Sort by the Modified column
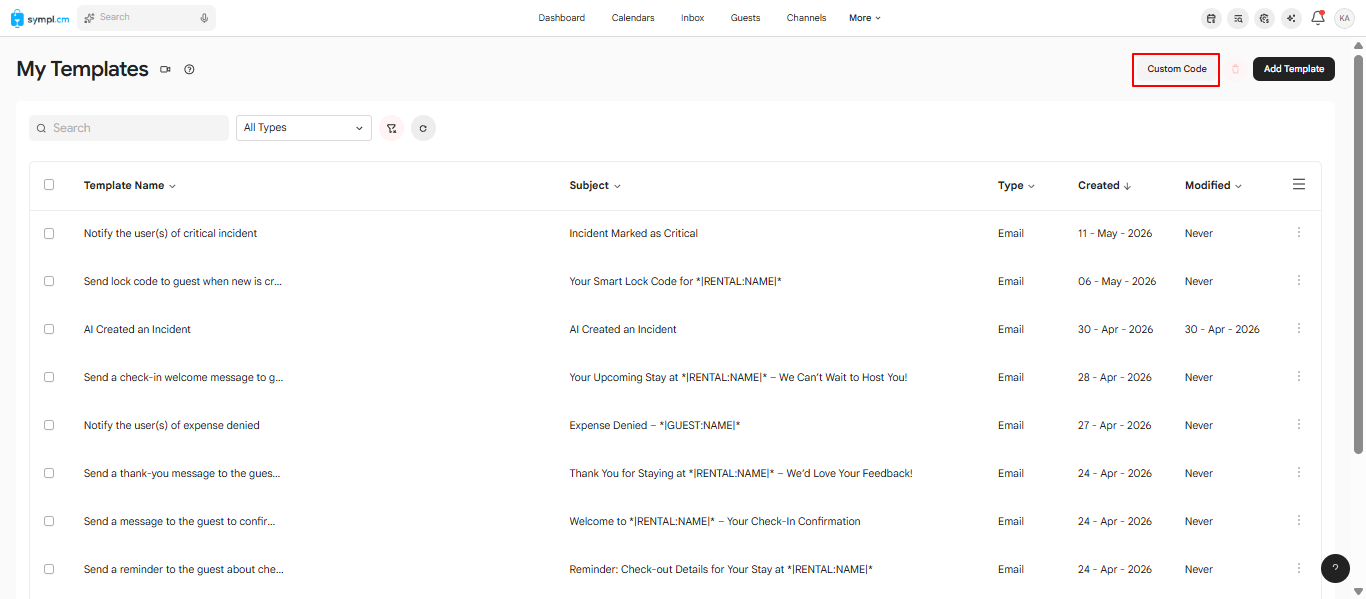 (x=1213, y=185)
